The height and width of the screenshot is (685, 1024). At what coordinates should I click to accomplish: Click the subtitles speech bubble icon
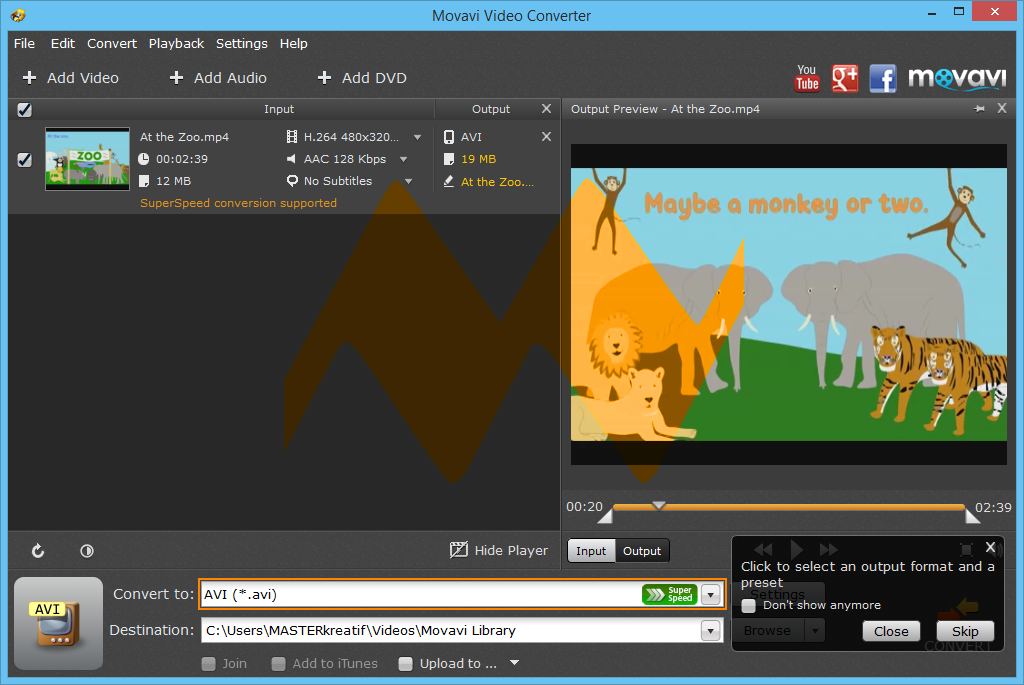[292, 181]
